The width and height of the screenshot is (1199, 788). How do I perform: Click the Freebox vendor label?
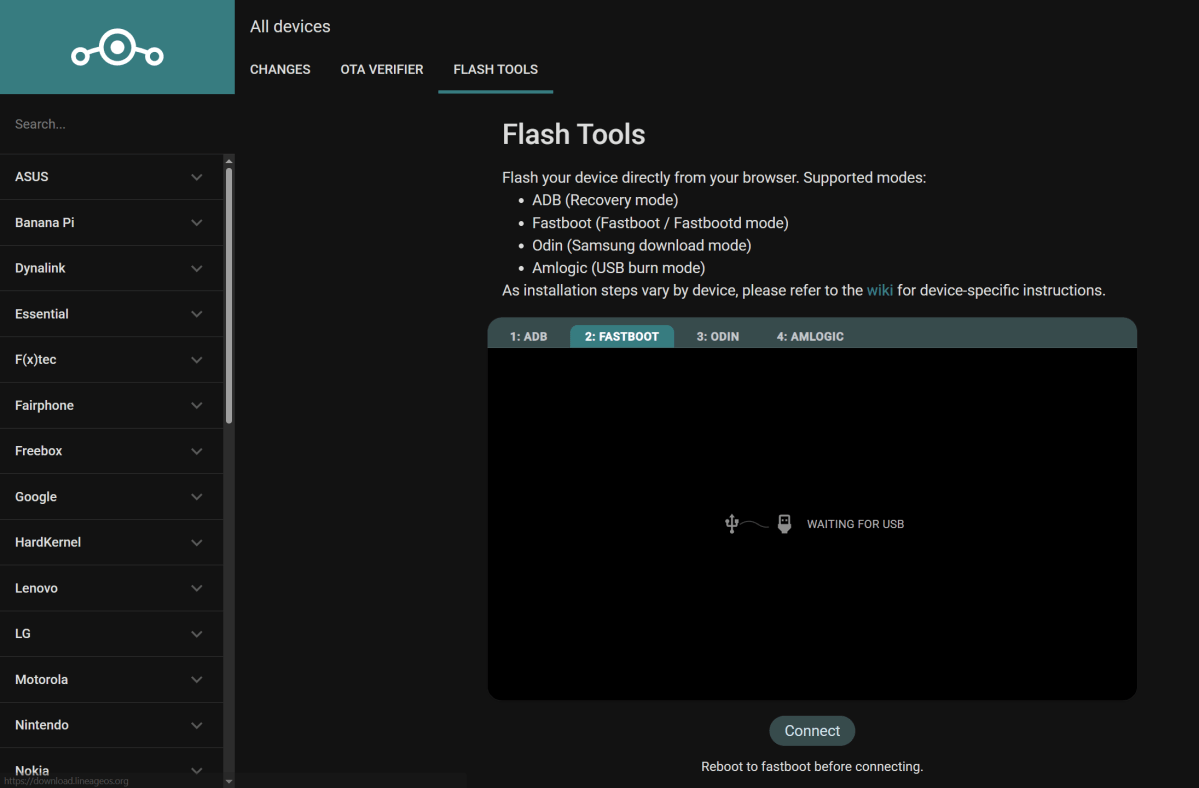(x=38, y=451)
